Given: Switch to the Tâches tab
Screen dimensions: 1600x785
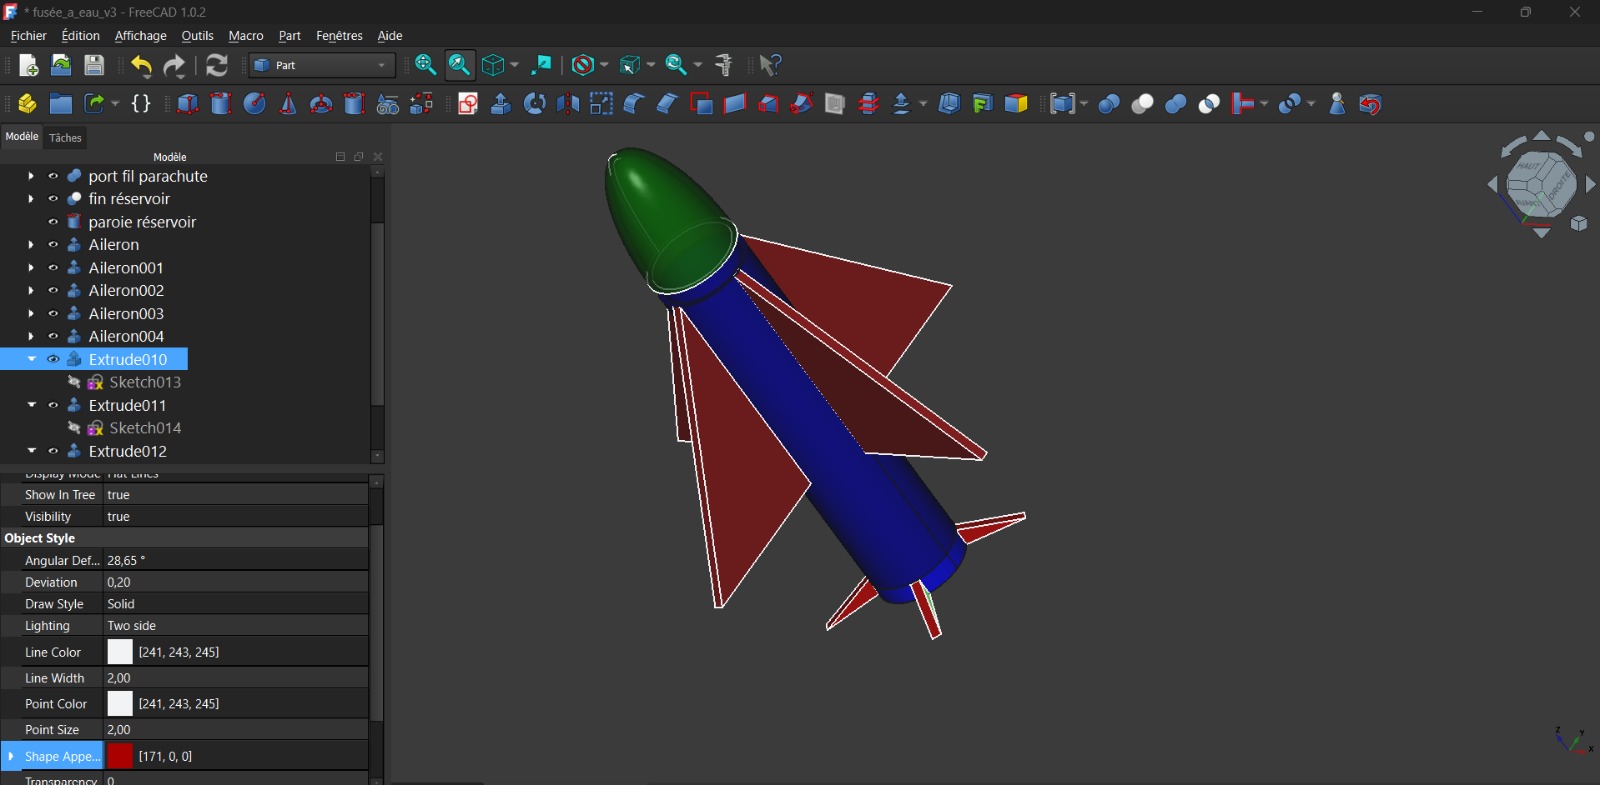Looking at the screenshot, I should click(65, 138).
